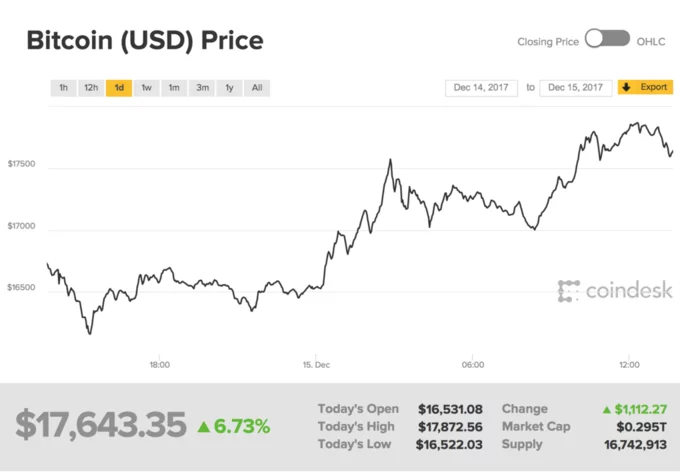Click the OHLC label
Viewport: 680px width, 472px height.
[650, 41]
